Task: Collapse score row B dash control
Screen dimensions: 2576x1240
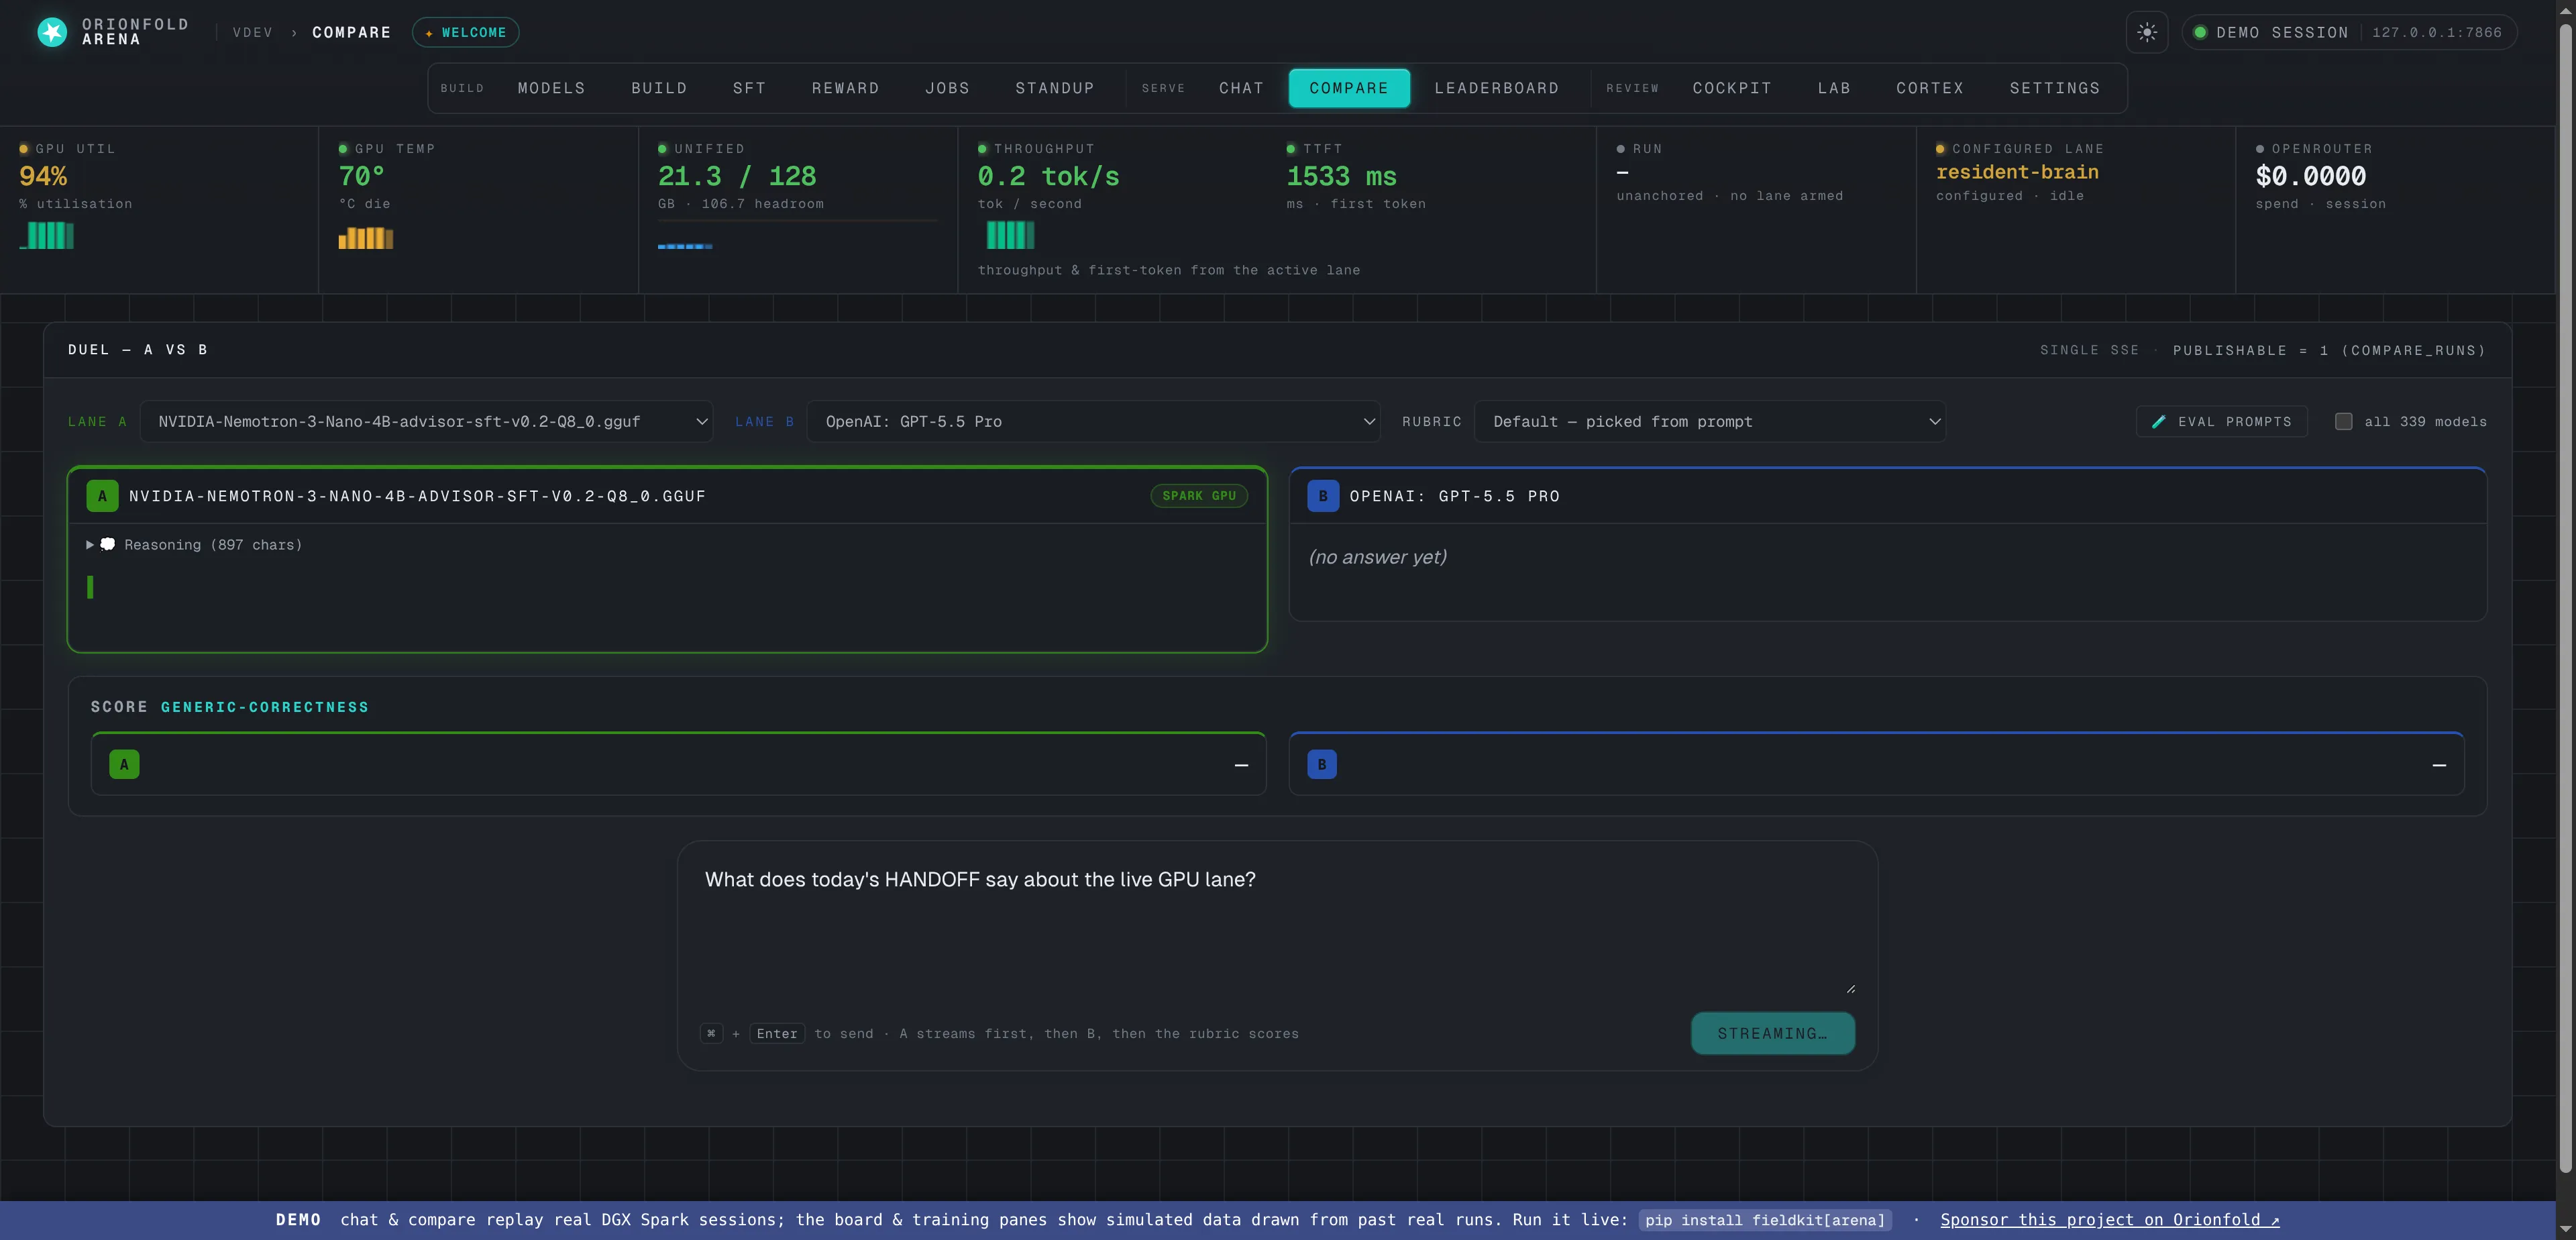Action: [2439, 765]
